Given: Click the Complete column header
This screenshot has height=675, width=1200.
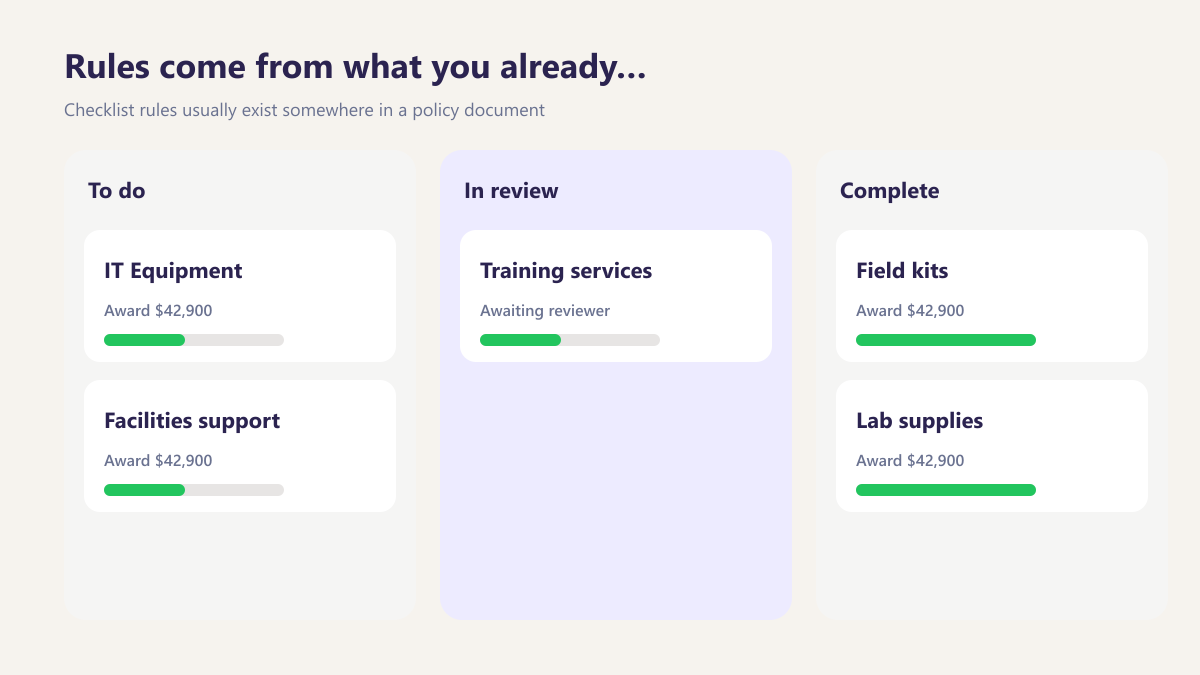Looking at the screenshot, I should 890,190.
